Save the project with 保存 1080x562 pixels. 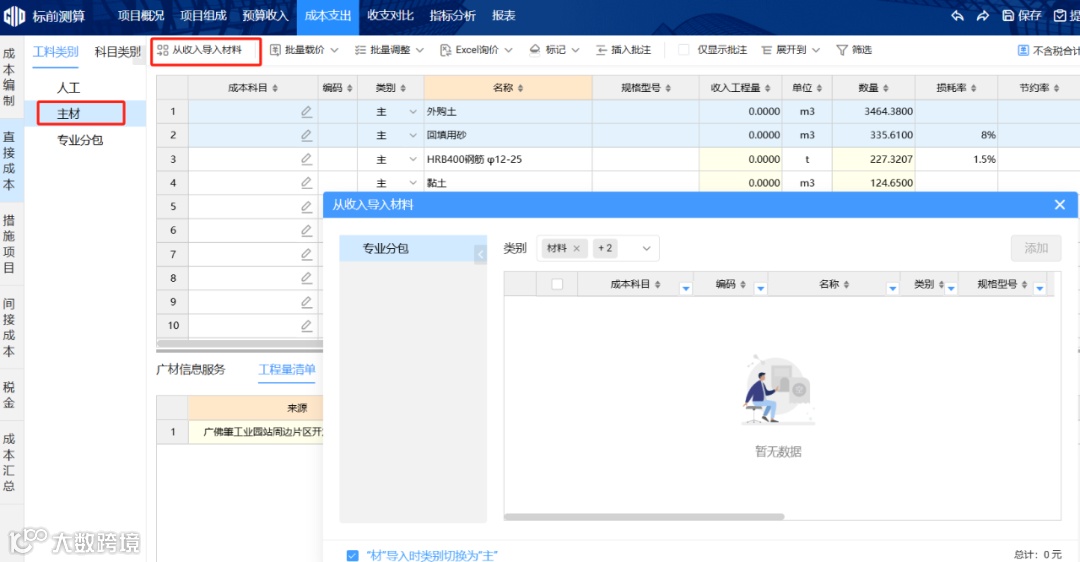(1021, 15)
